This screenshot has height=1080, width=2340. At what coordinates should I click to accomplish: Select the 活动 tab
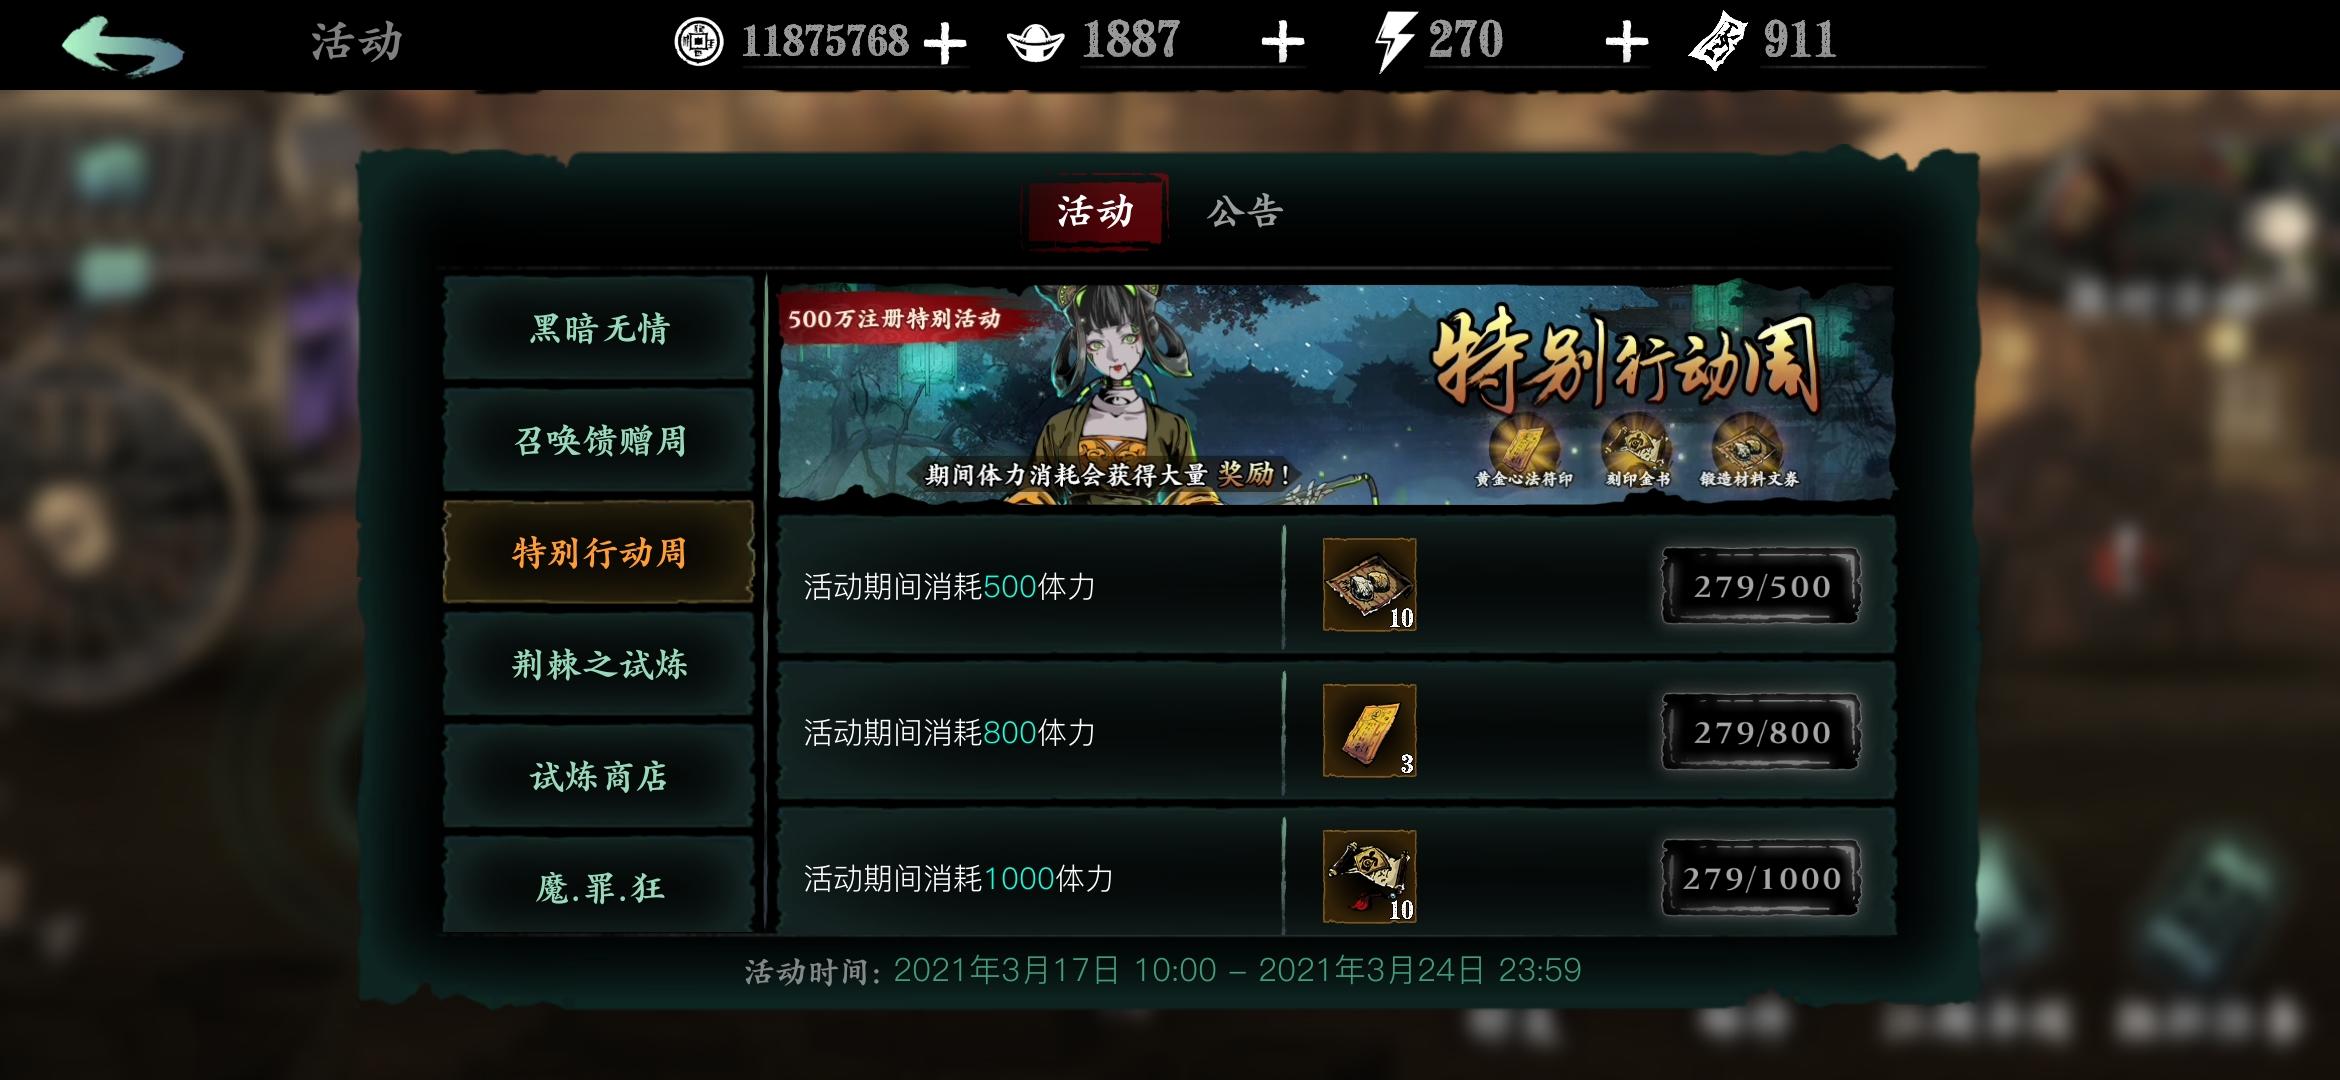pyautogui.click(x=1095, y=212)
